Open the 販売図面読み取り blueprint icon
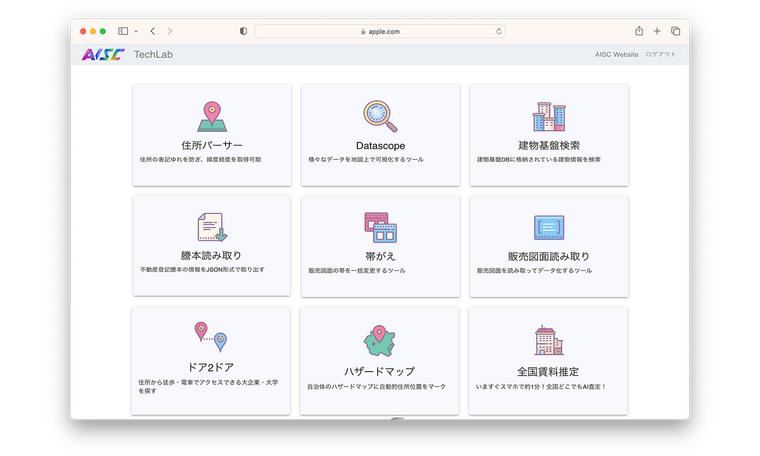 [x=549, y=227]
